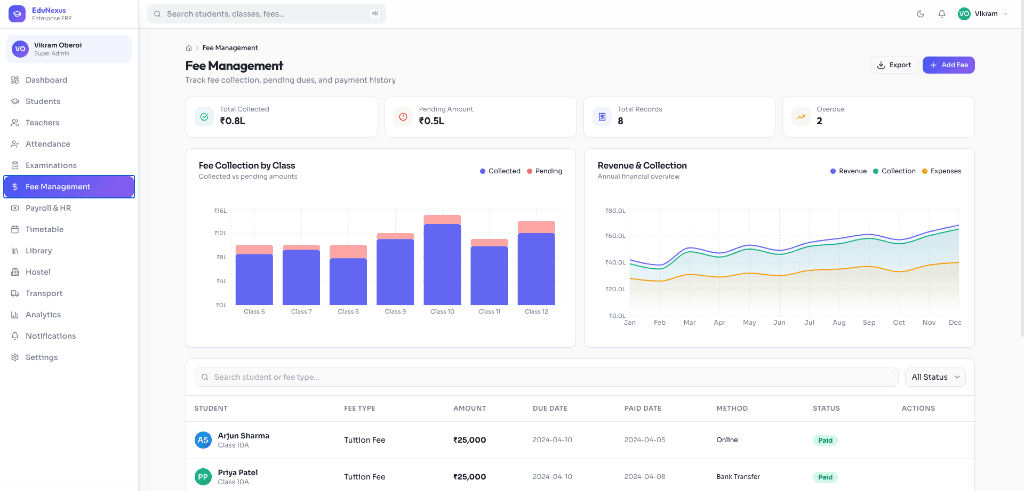This screenshot has width=1024, height=491.
Task: Toggle Collection legend in line chart
Action: tap(894, 171)
